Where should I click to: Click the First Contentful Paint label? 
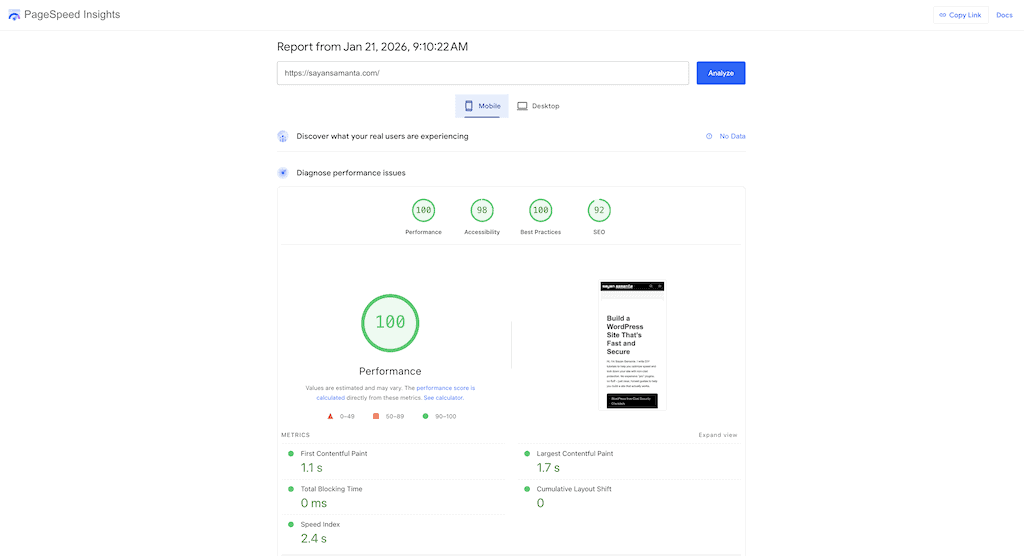334,453
